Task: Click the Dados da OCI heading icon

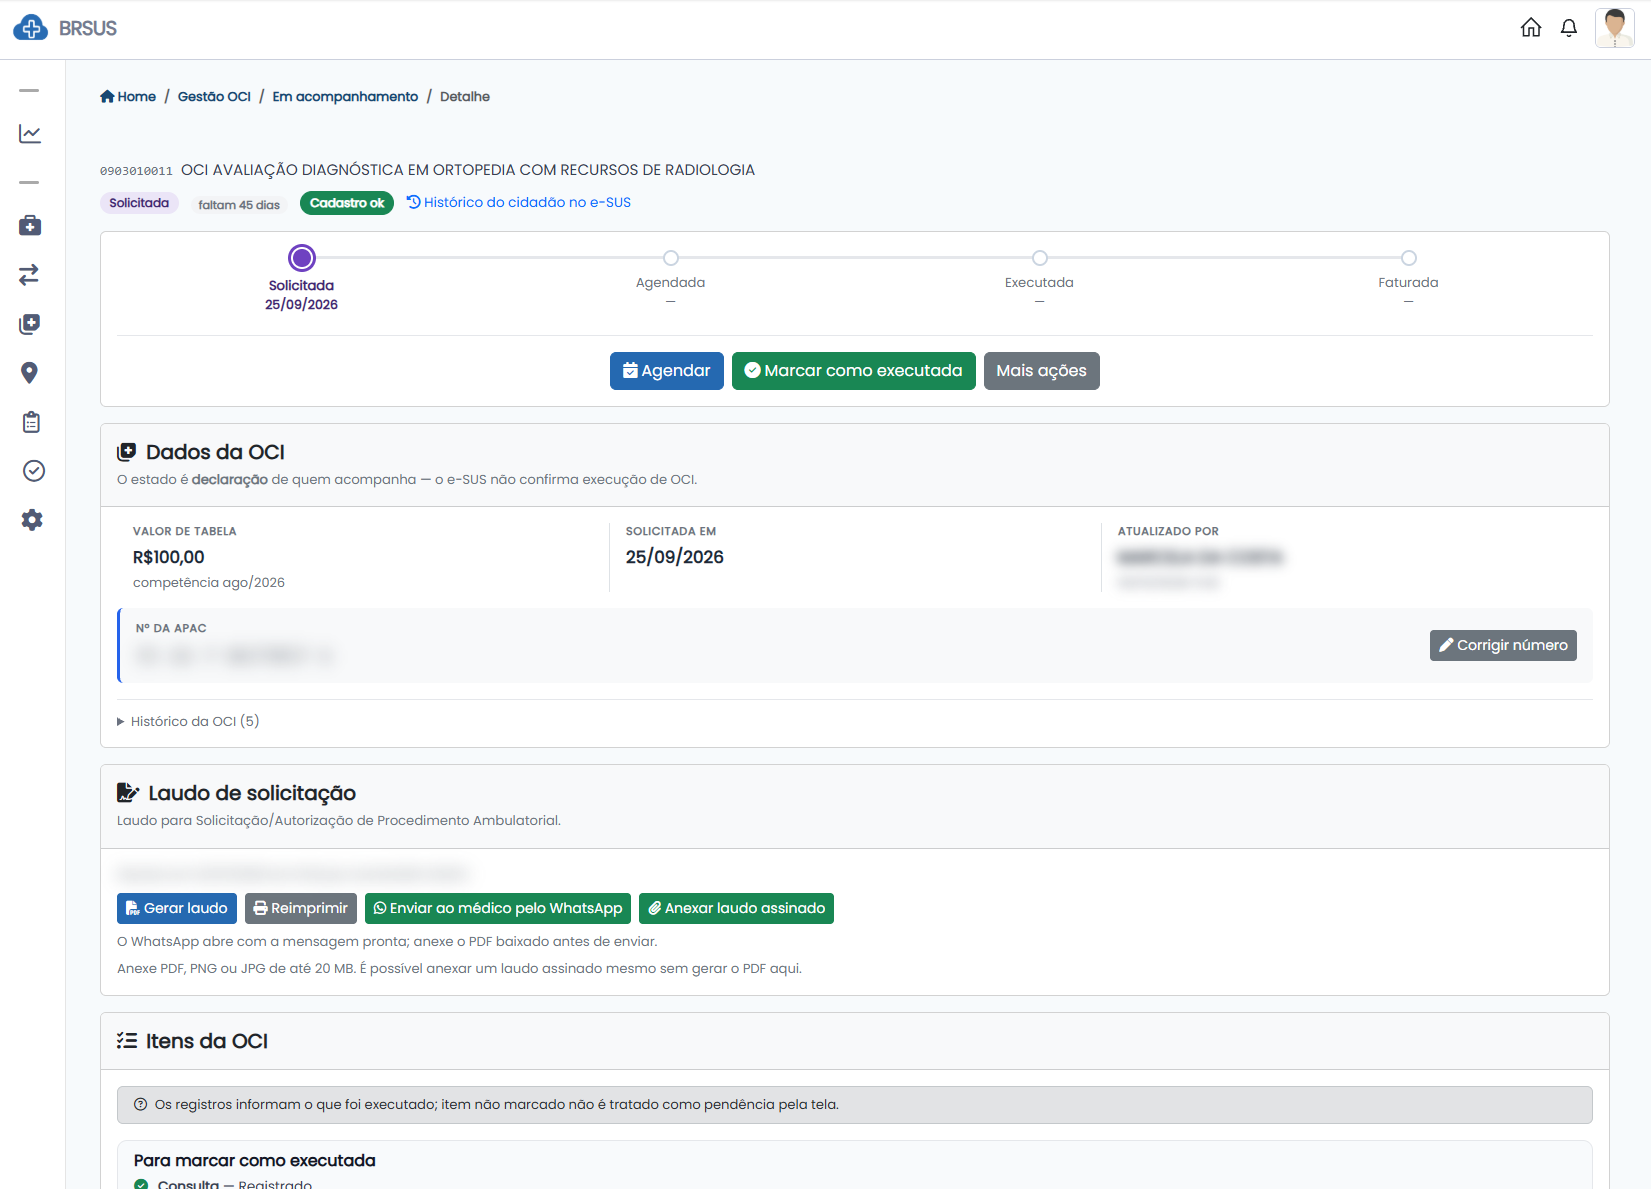Action: tap(127, 452)
